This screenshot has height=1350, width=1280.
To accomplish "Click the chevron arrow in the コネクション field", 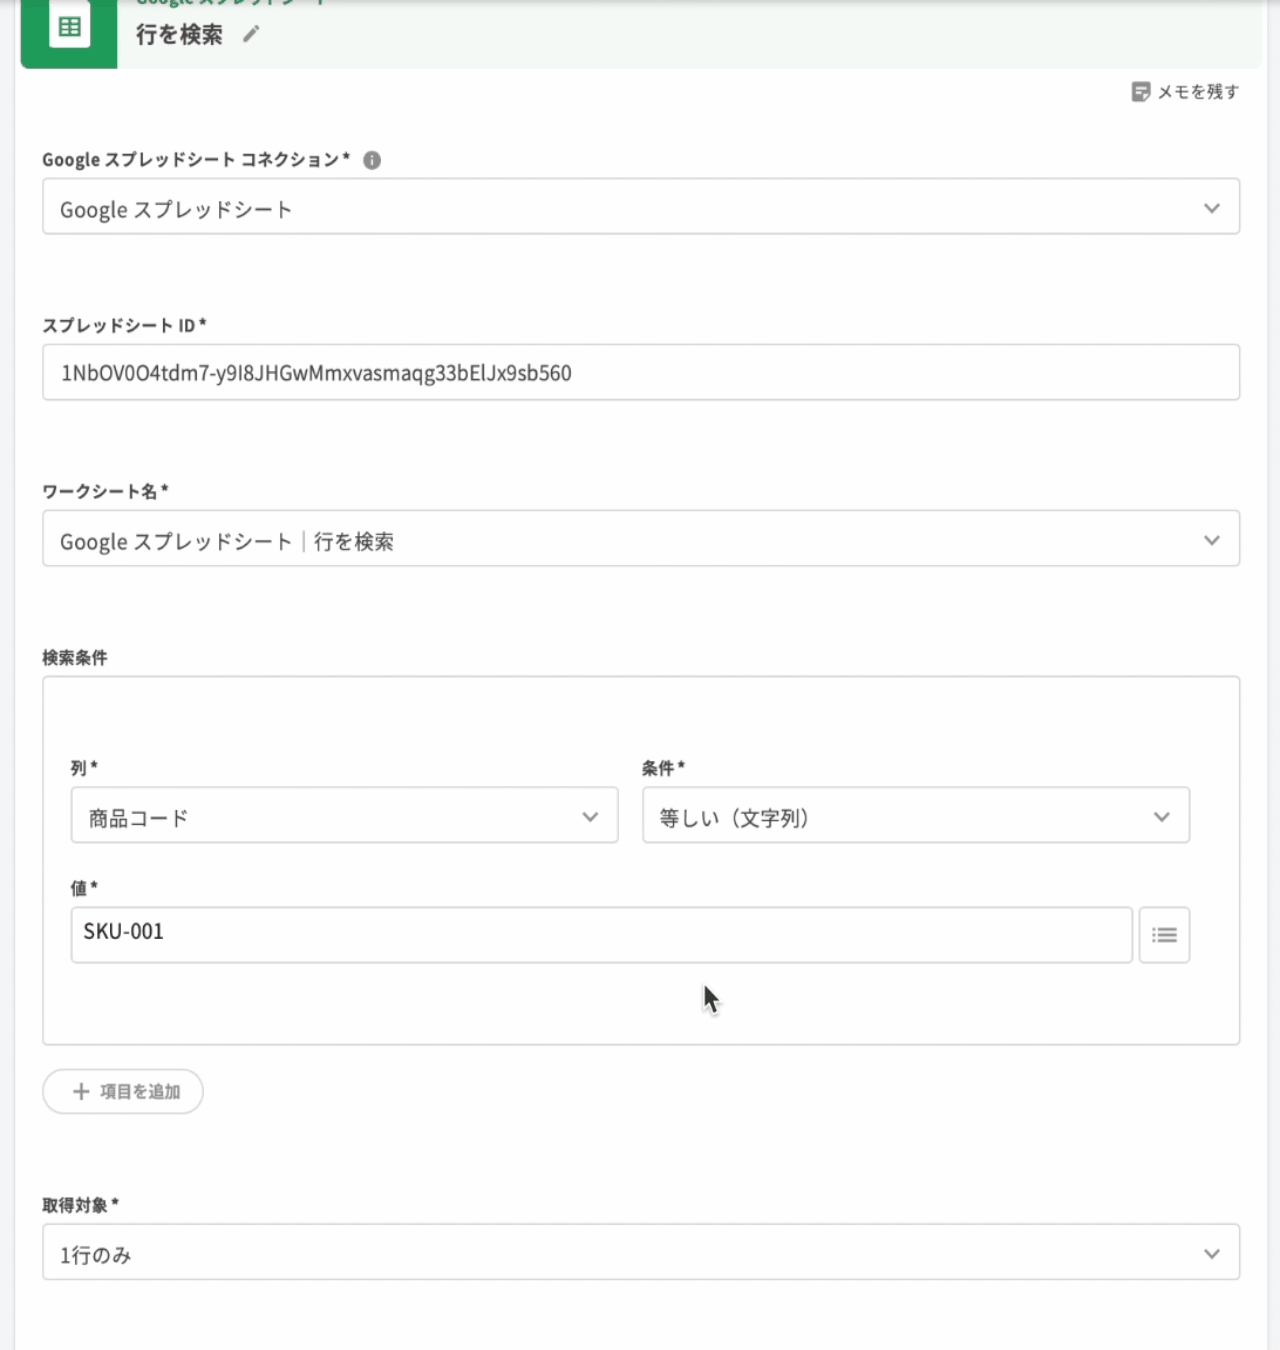I will [1211, 208].
